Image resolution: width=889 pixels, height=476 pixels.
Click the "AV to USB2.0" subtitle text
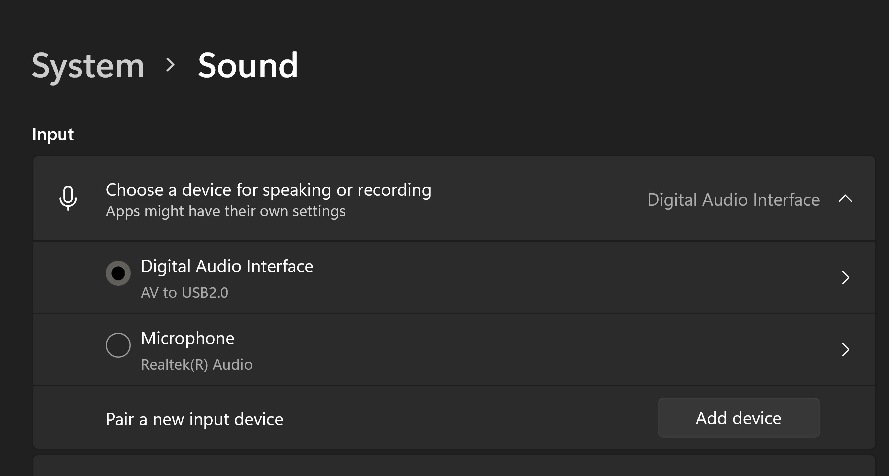pyautogui.click(x=184, y=293)
